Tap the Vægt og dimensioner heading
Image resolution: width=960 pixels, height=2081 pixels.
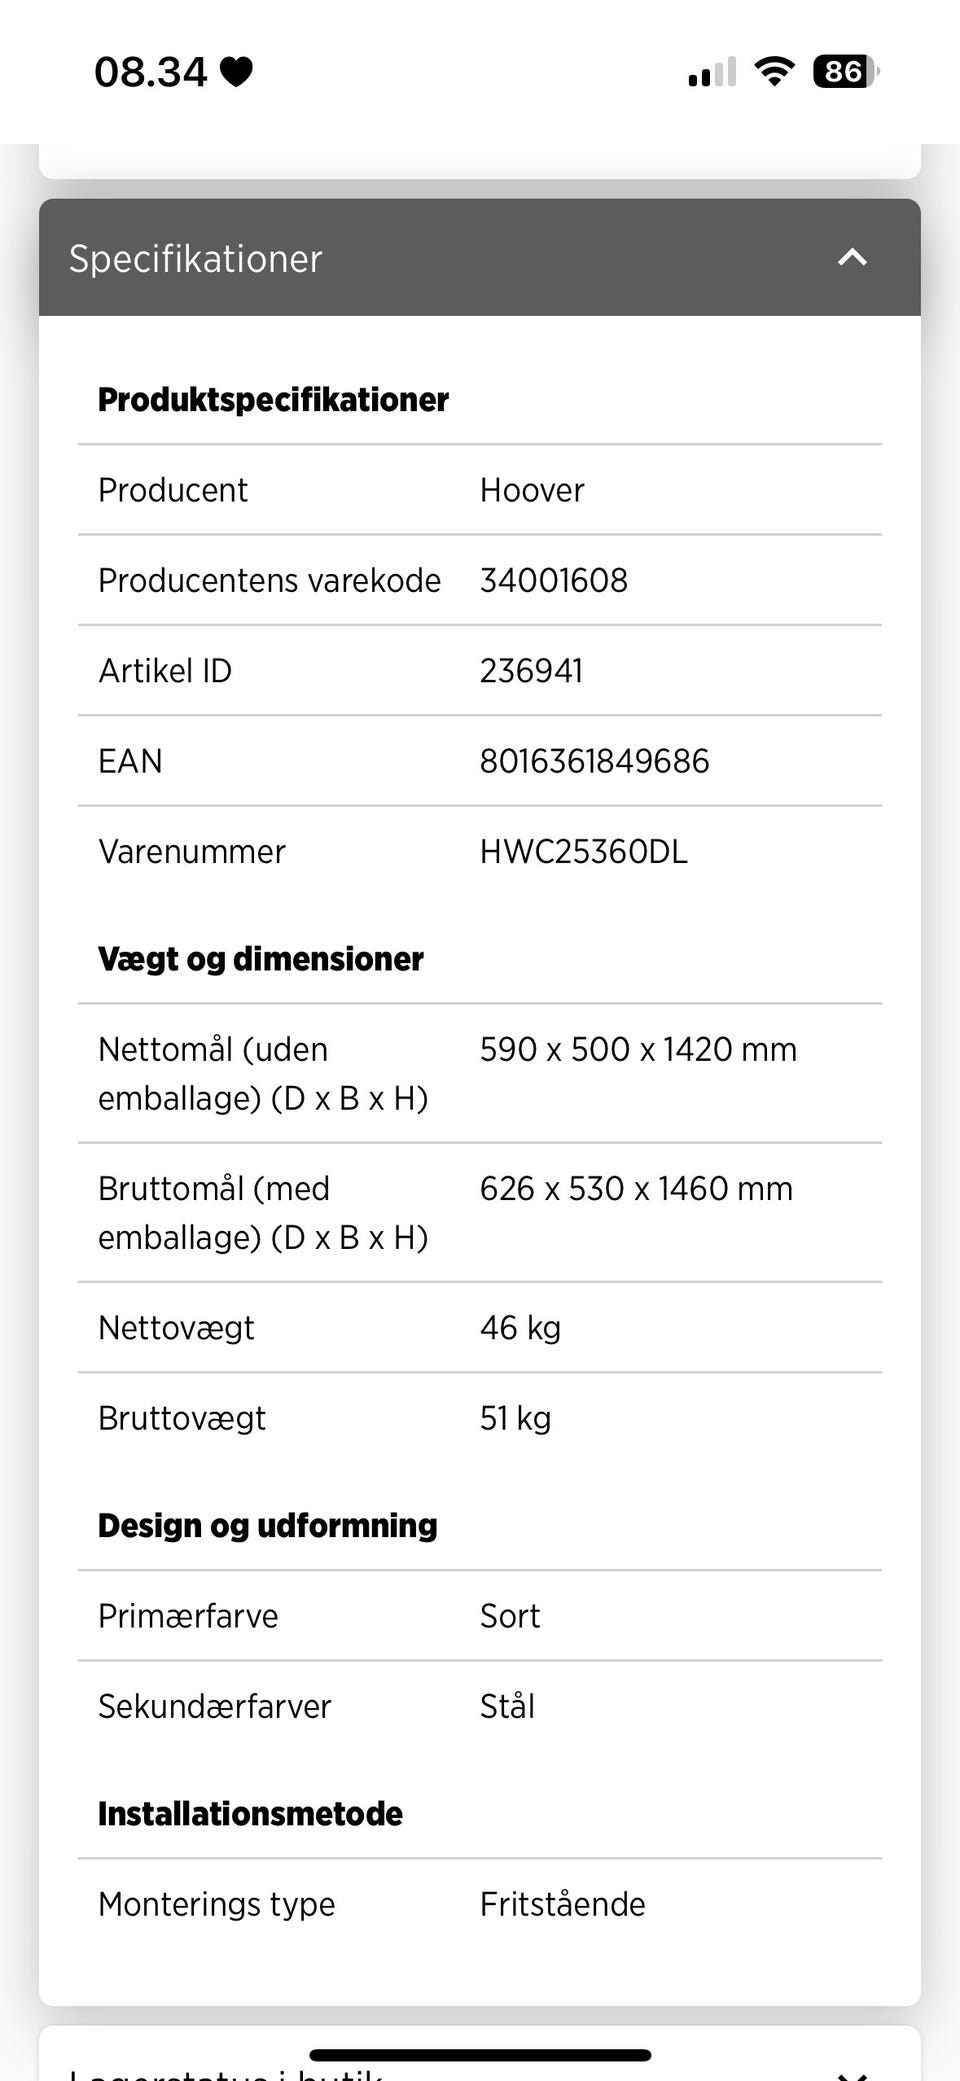tap(260, 959)
